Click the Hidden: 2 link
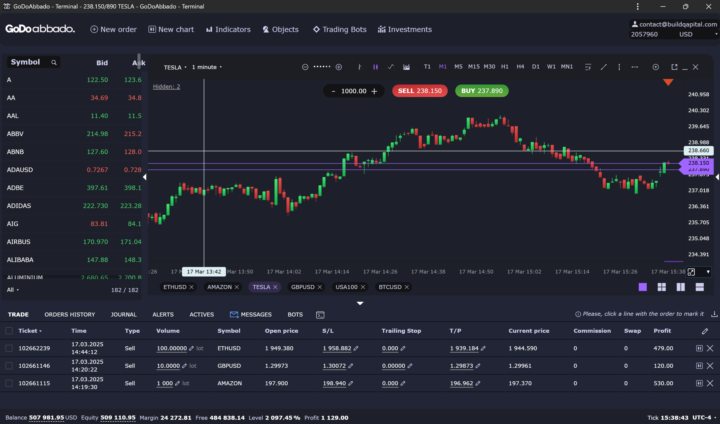 [166, 87]
